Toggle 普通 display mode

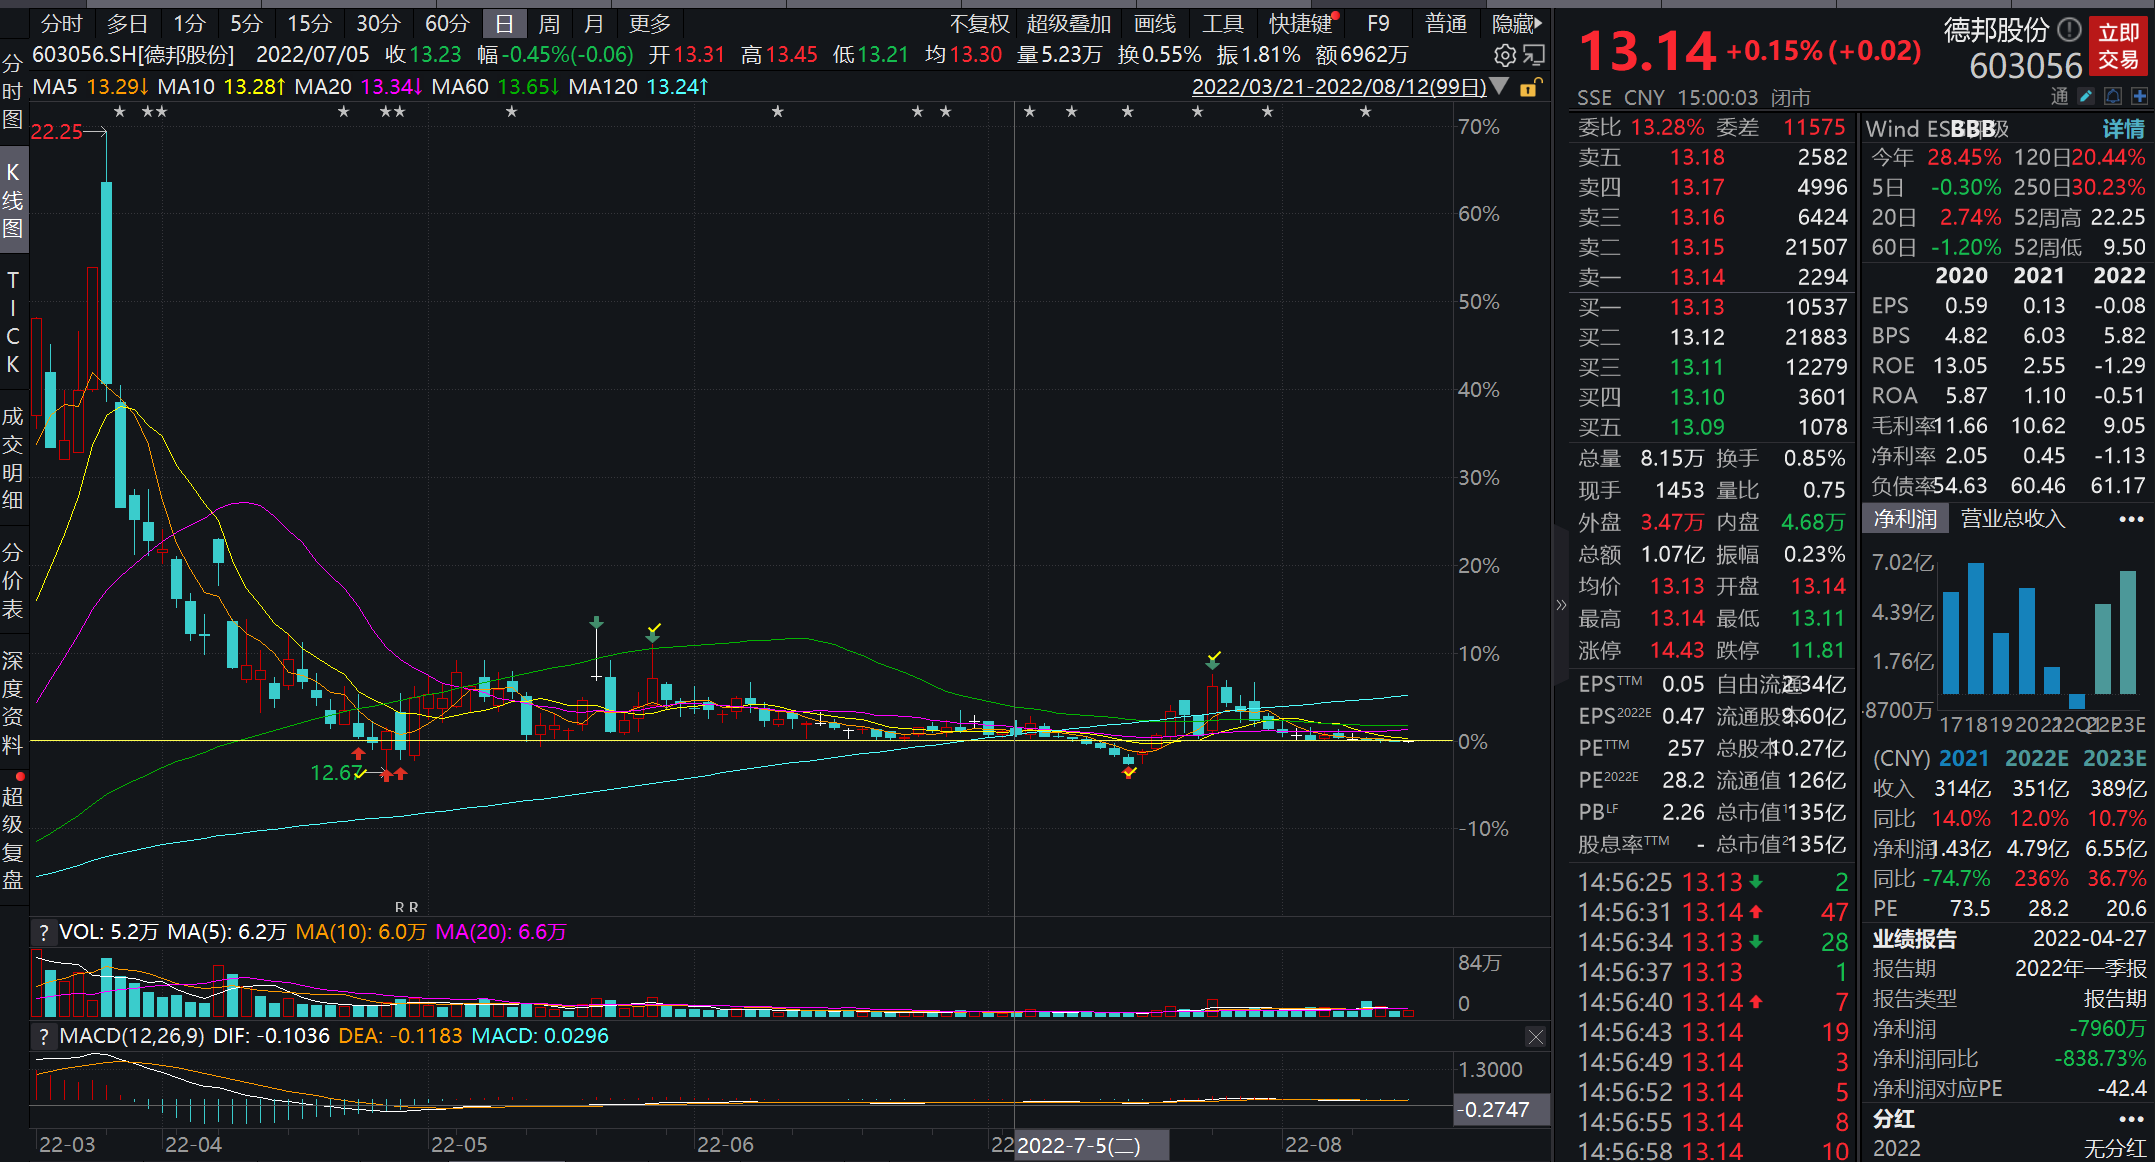tap(1446, 23)
